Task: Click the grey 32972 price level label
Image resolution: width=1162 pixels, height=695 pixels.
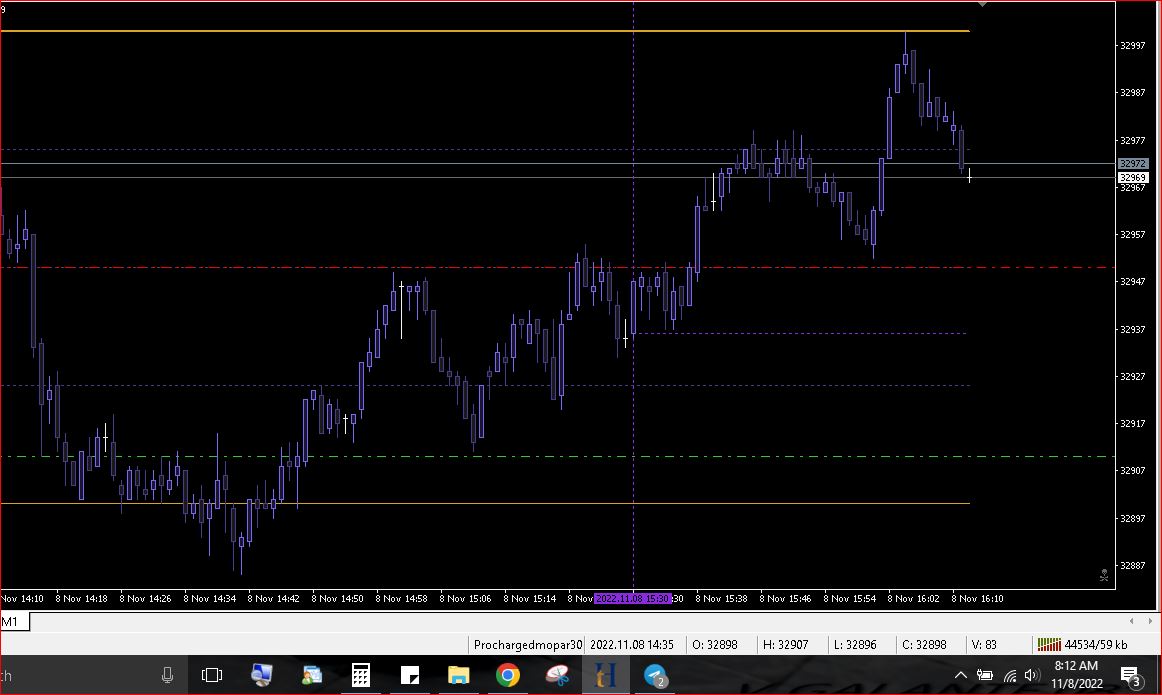Action: 1132,164
